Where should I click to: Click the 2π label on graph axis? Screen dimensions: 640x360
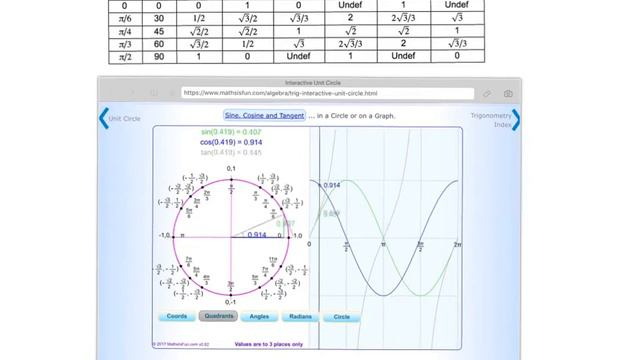click(458, 244)
